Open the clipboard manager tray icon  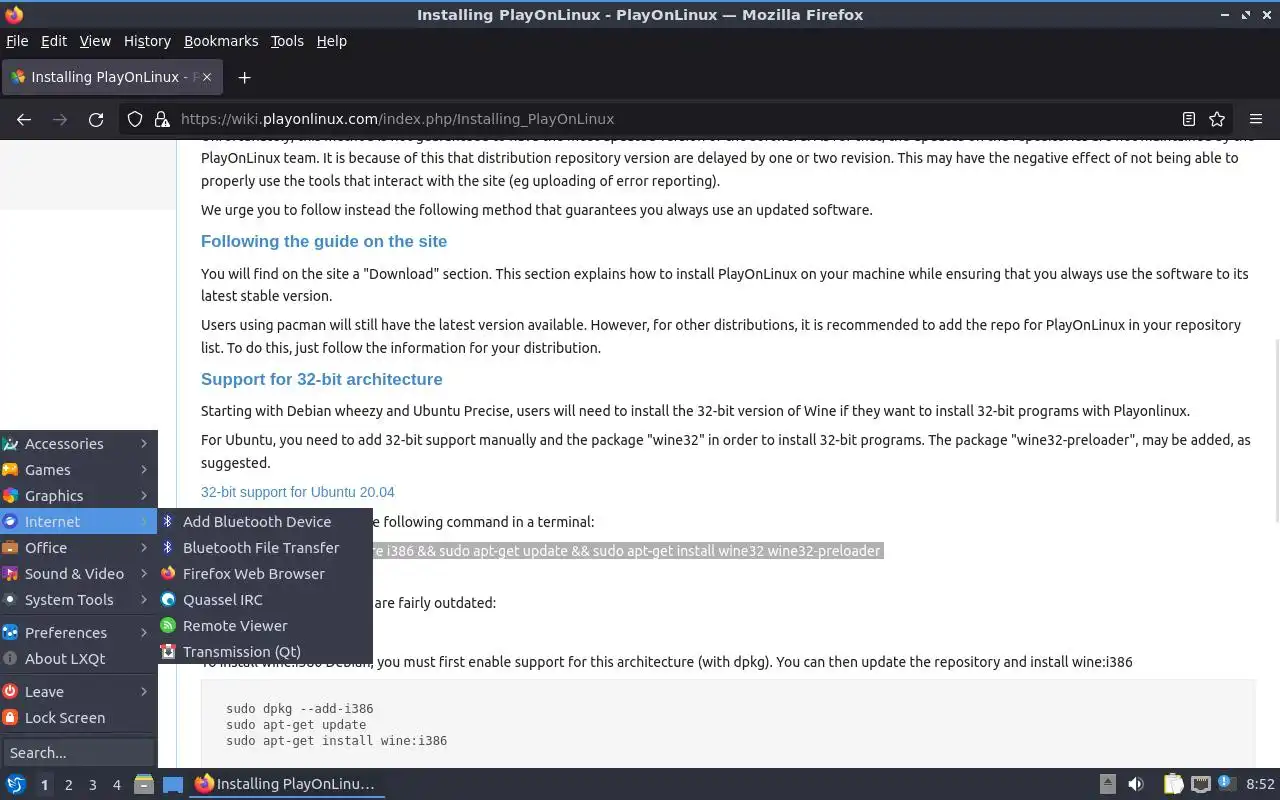(1173, 784)
